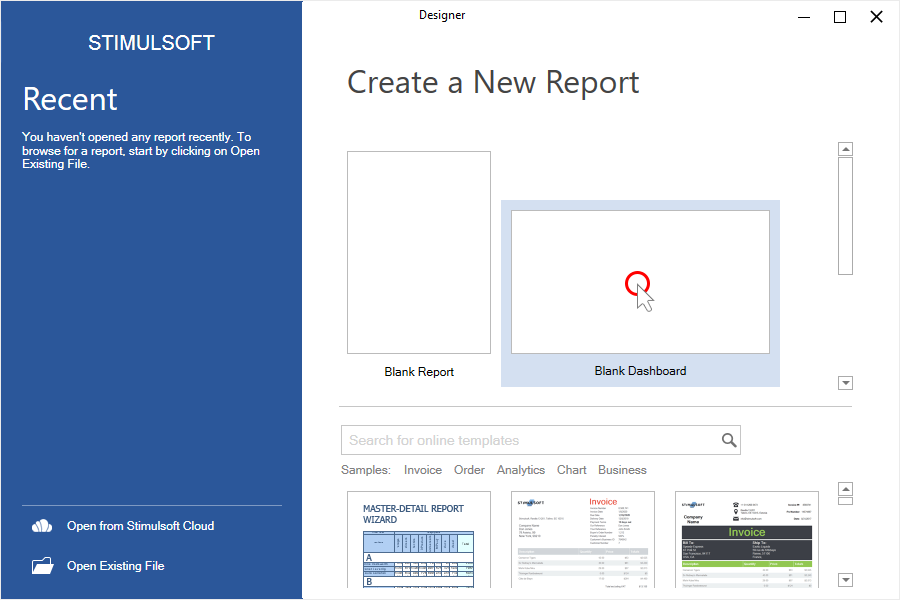Click scroll up arrow beside Blank templates
Image resolution: width=900 pixels, height=600 pixels.
click(846, 149)
